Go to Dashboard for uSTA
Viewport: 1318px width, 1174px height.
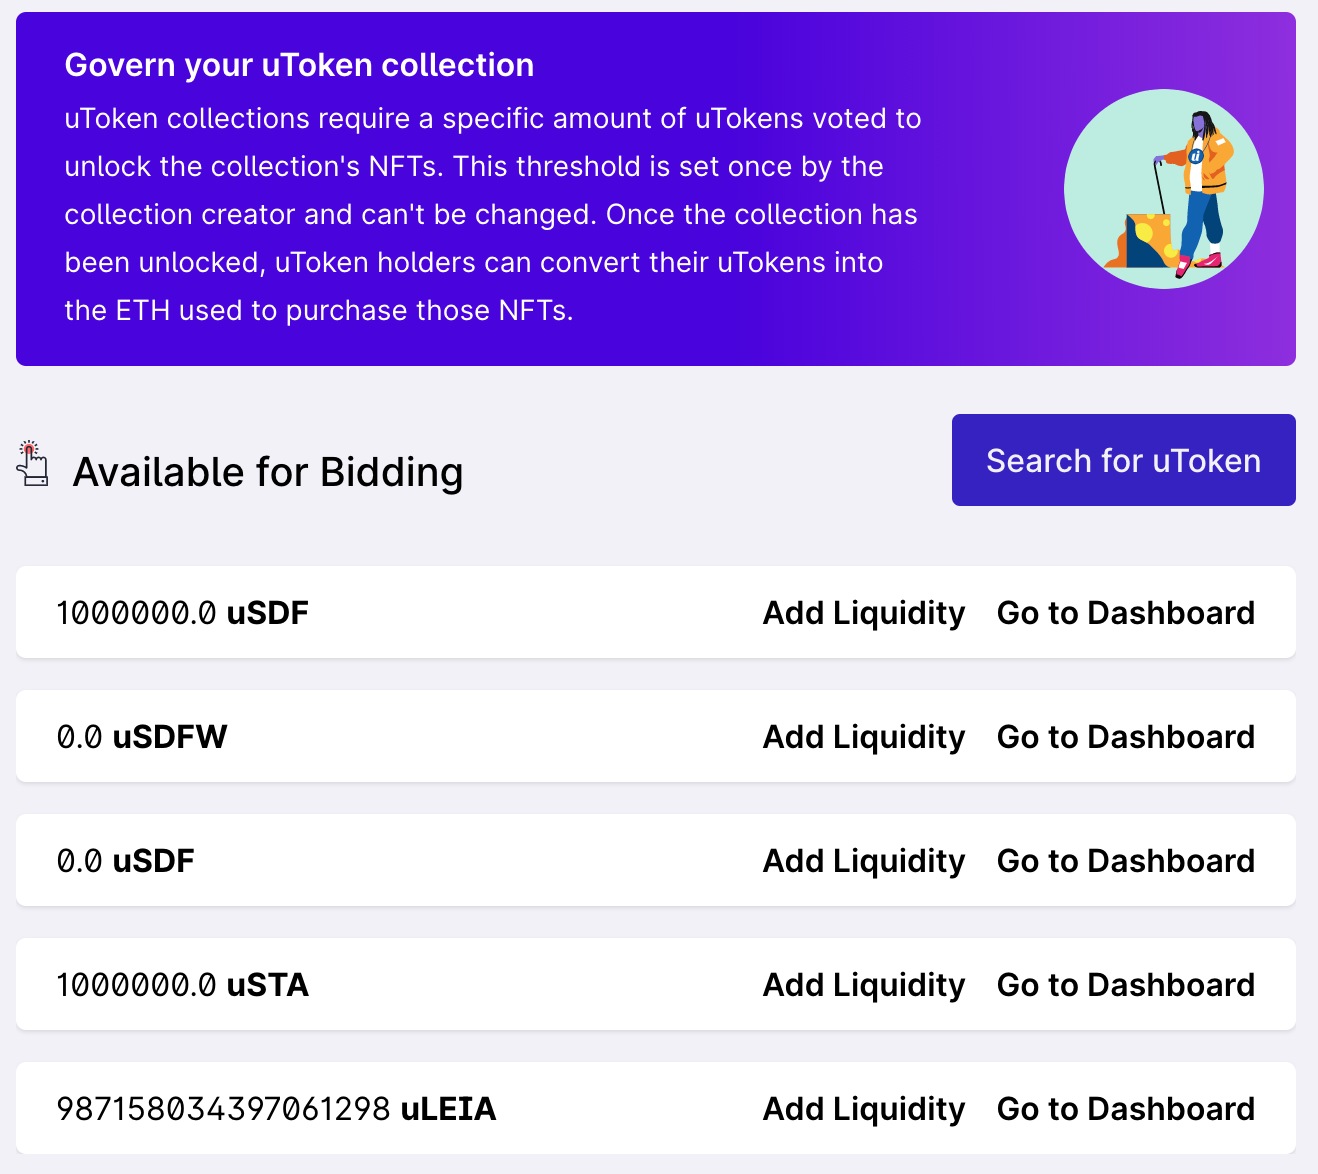pos(1126,985)
